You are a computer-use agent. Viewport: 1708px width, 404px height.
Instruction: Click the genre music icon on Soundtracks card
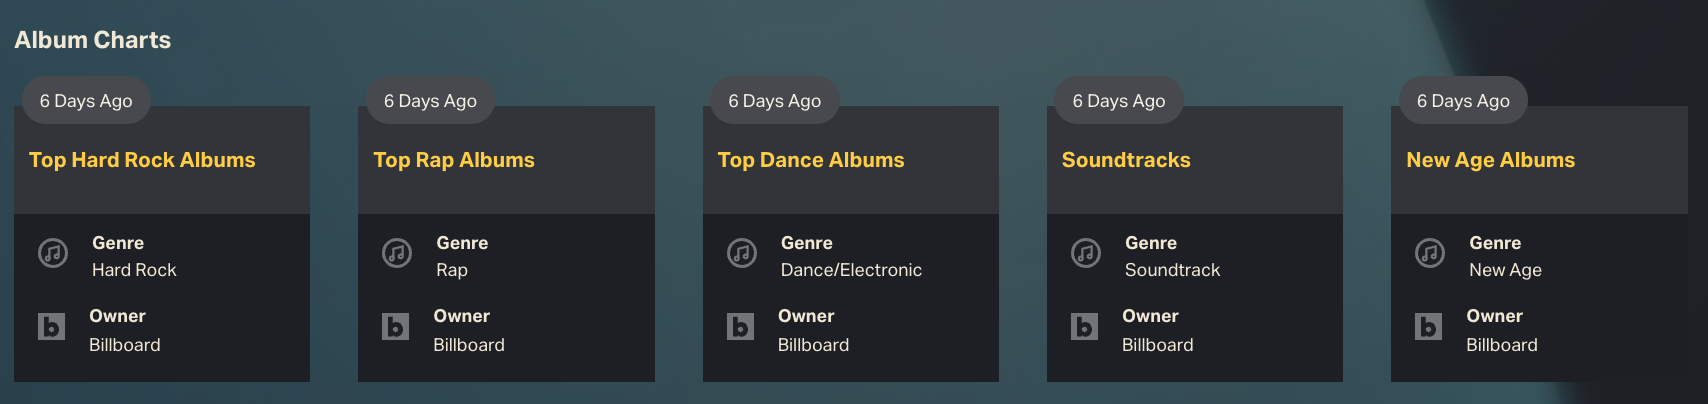pos(1086,253)
